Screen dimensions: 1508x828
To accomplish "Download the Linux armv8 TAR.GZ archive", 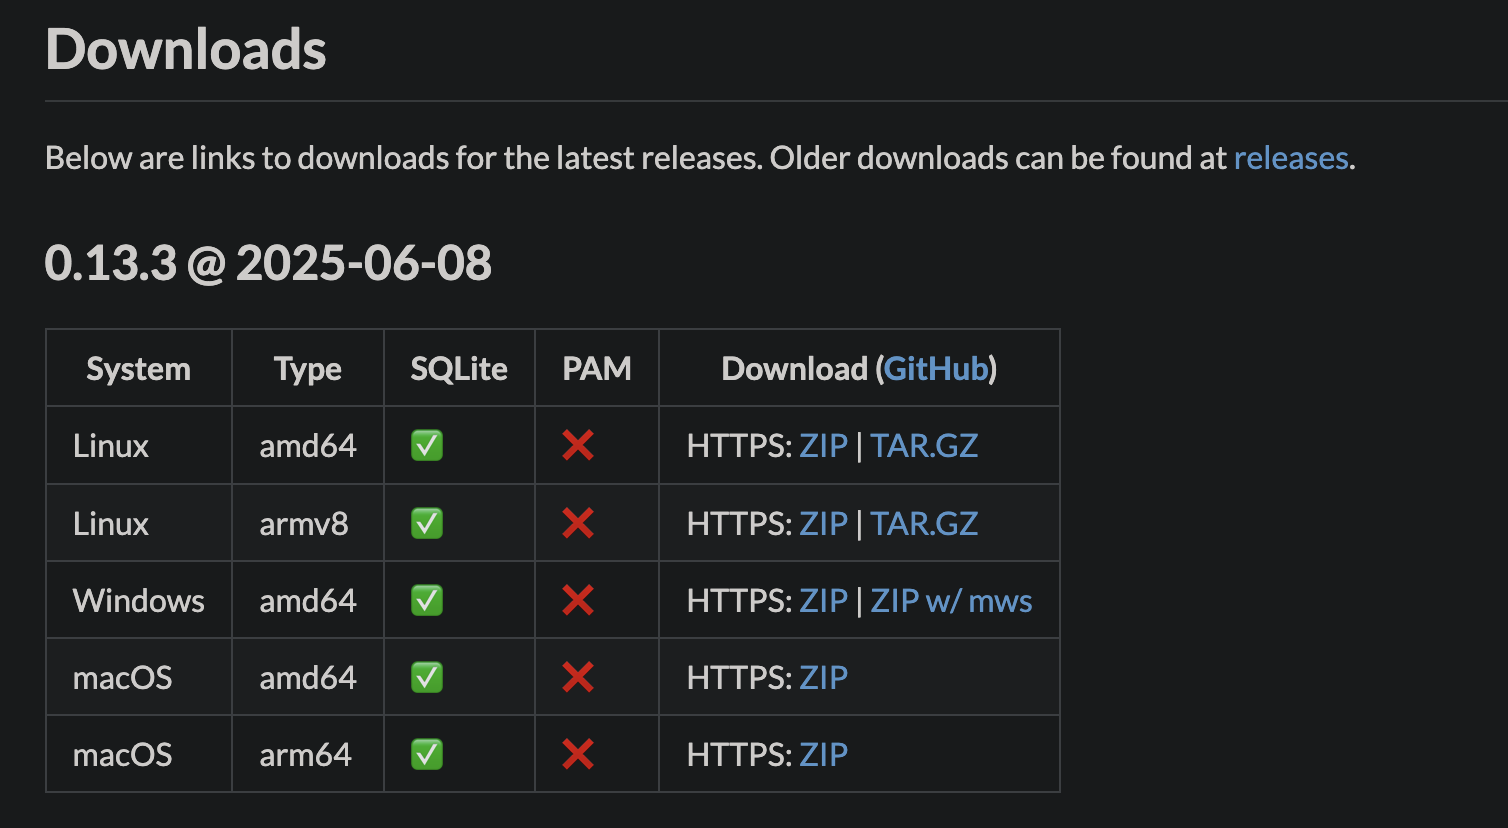I will 924,523.
